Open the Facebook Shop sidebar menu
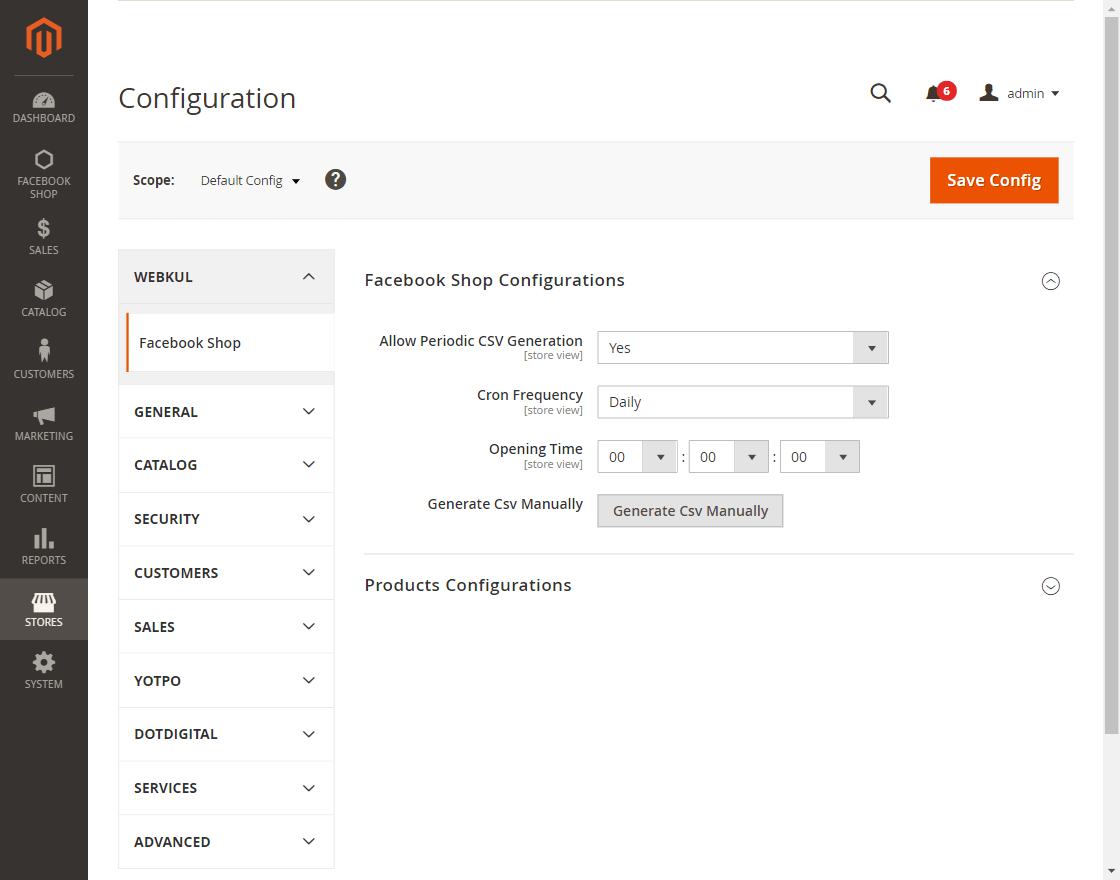Viewport: 1120px width, 880px height. 44,174
